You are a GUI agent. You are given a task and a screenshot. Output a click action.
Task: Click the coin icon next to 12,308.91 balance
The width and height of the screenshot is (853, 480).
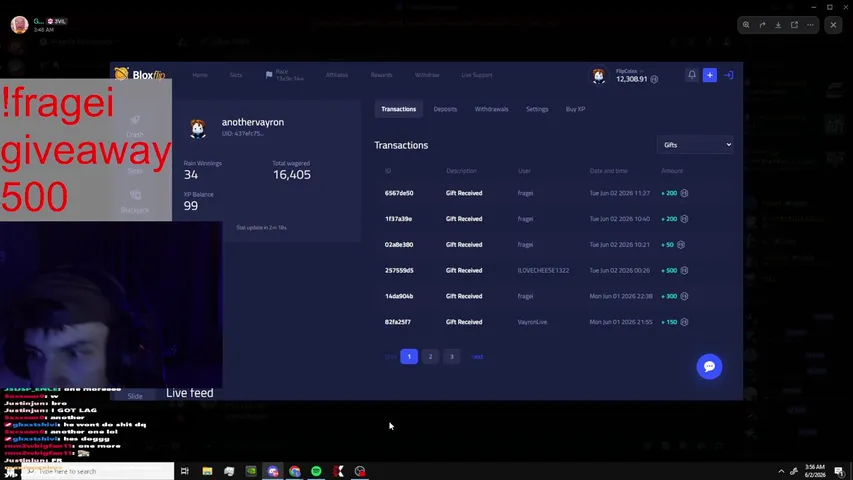[654, 79]
